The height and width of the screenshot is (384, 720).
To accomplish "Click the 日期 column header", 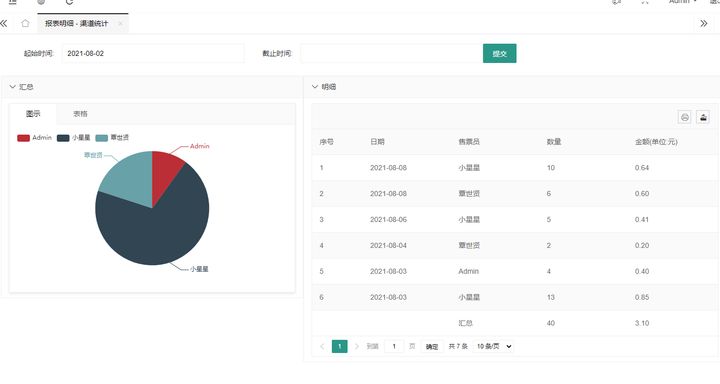I will (377, 142).
